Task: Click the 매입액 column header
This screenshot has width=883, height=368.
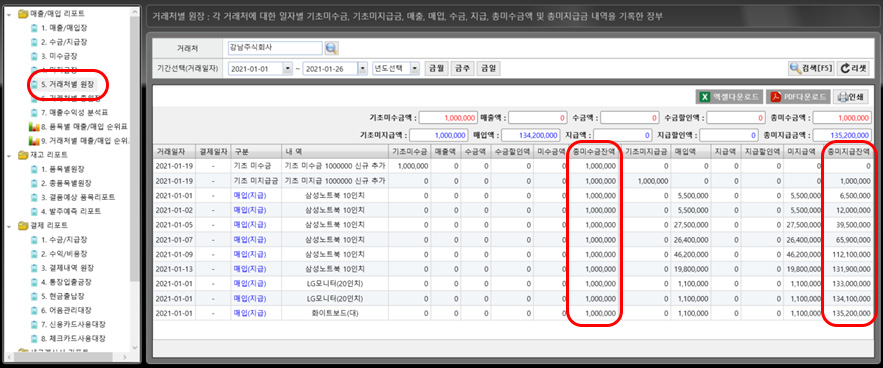Action: coord(692,152)
